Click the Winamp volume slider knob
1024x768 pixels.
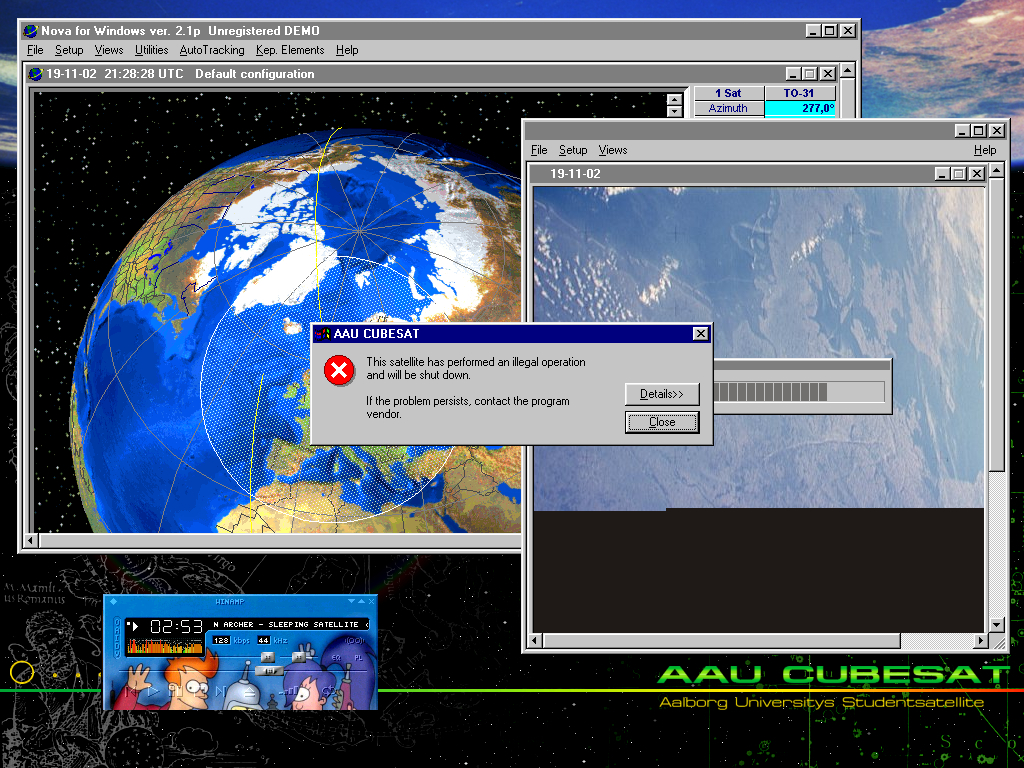tap(268, 657)
